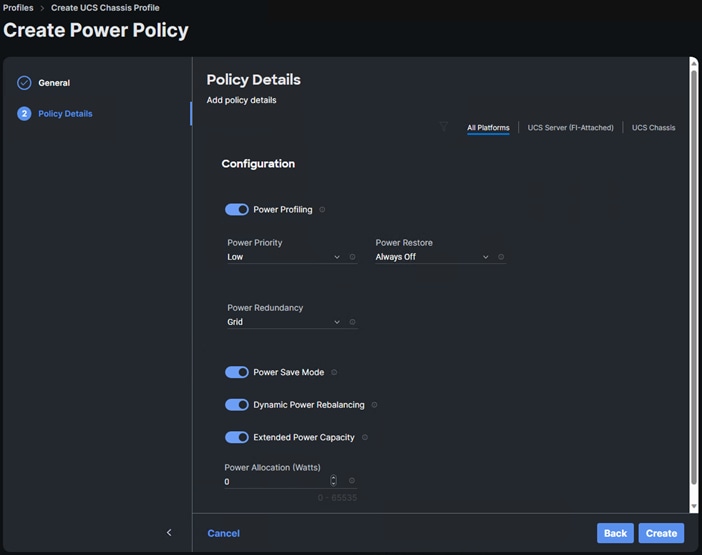Click the Power Profiling info icon

[x=322, y=209]
